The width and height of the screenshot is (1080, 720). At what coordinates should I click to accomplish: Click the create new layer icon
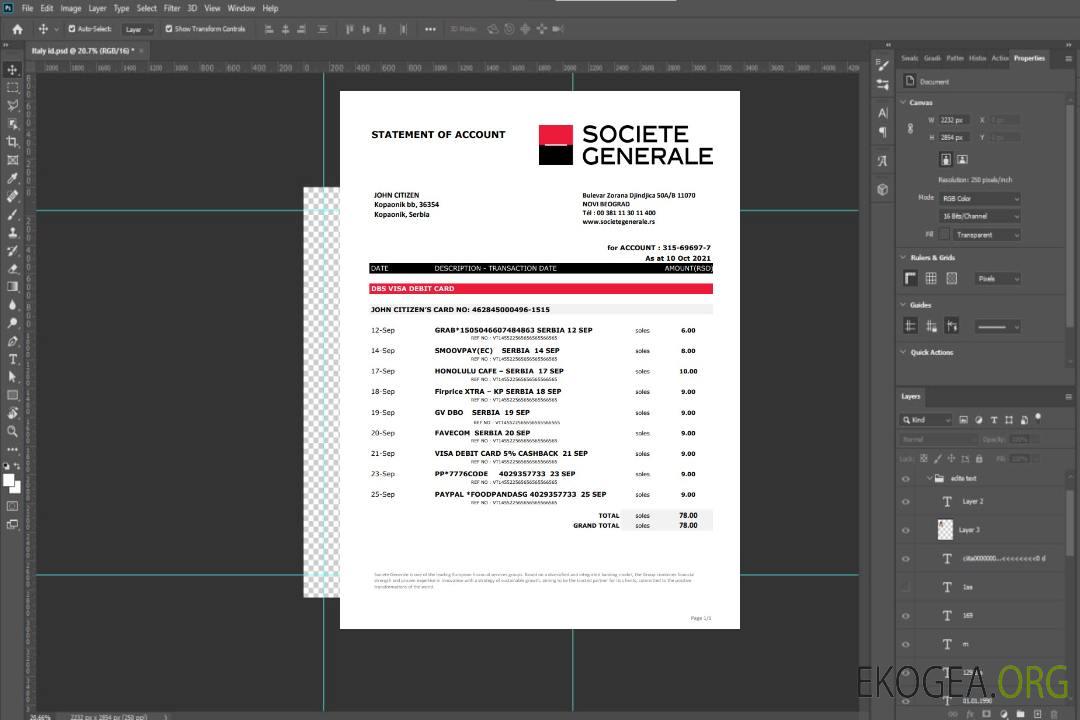1037,714
